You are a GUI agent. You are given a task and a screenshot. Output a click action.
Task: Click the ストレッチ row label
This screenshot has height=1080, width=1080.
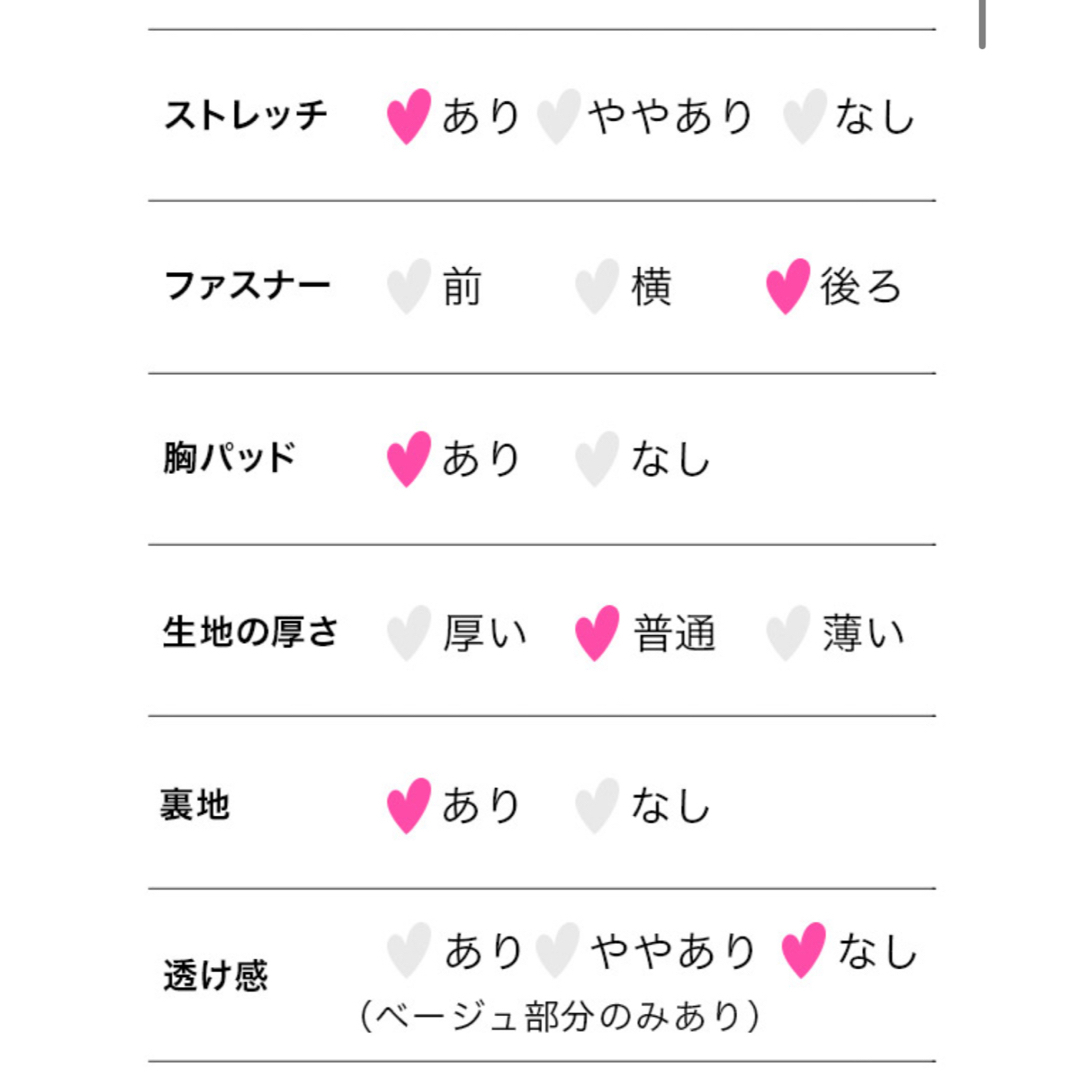click(x=245, y=114)
